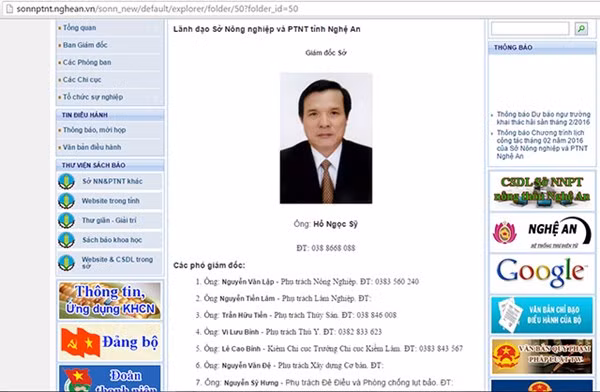Click the globe icon beside Sách báo khoa học
The height and width of the screenshot is (392, 600).
[66, 240]
